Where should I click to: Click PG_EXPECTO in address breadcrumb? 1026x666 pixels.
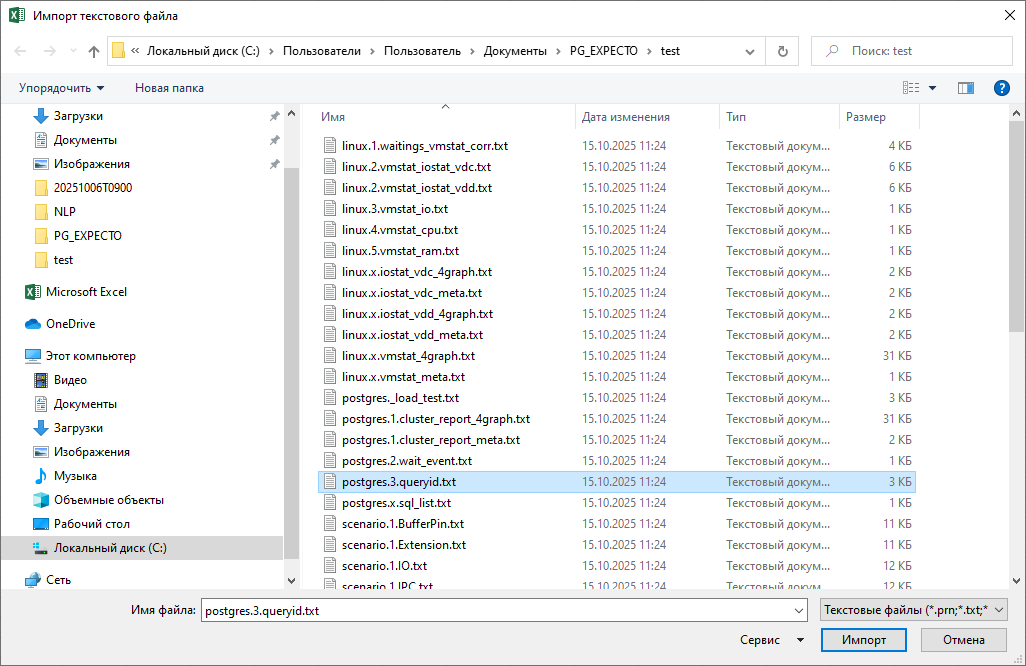pyautogui.click(x=603, y=51)
